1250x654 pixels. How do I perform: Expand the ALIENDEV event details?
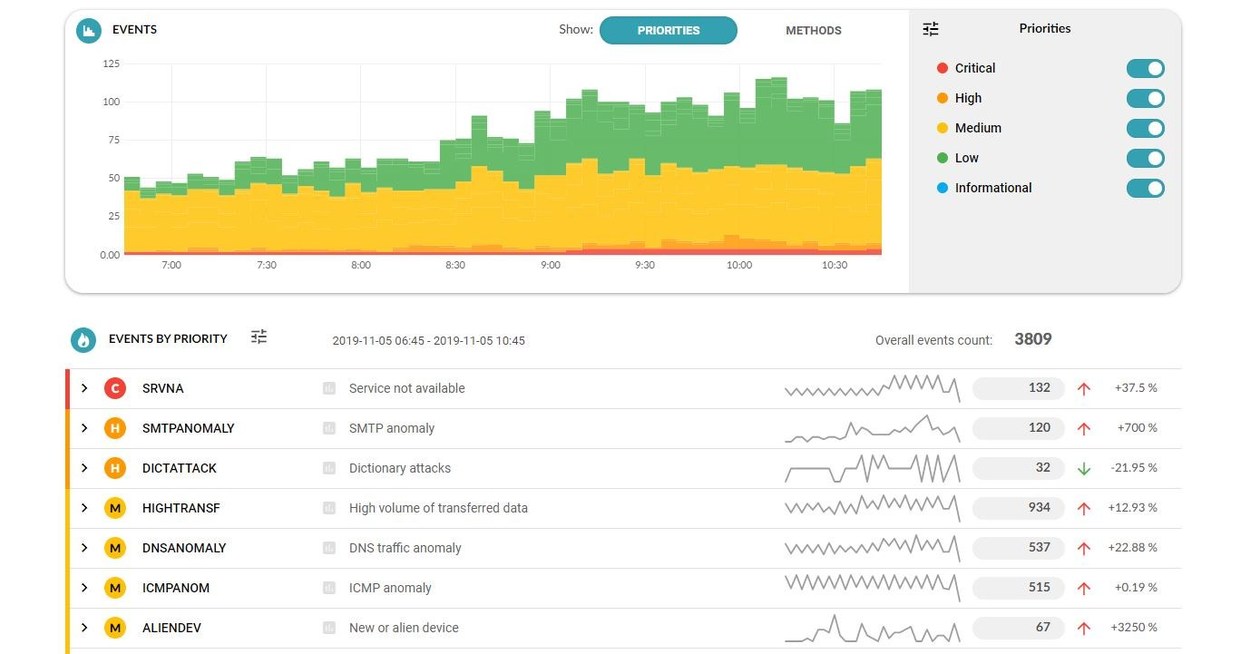[x=84, y=628]
